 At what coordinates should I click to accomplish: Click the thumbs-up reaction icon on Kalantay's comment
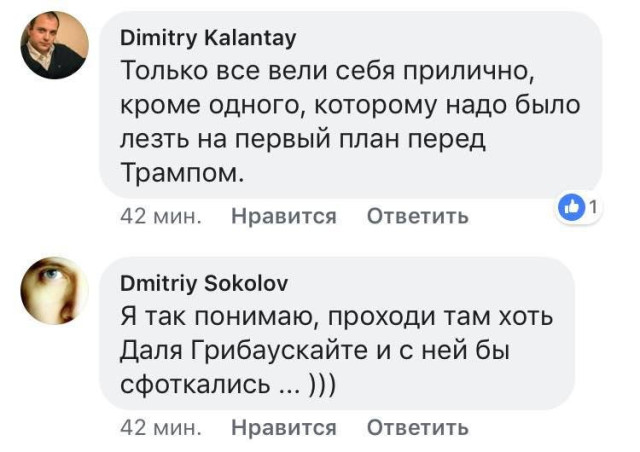coord(572,208)
